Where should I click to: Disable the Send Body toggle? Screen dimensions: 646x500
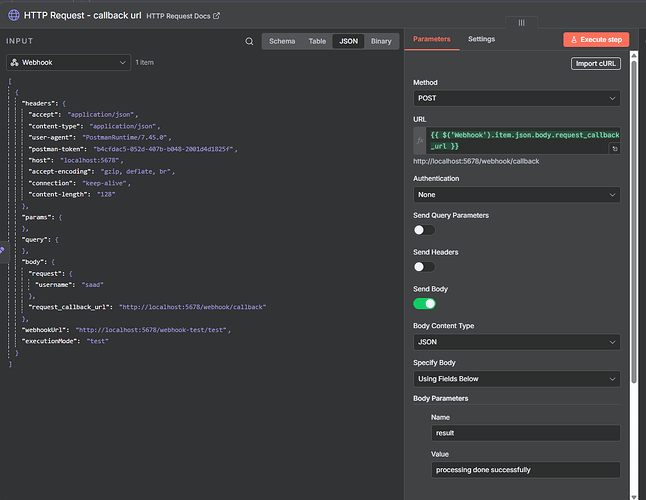[424, 303]
